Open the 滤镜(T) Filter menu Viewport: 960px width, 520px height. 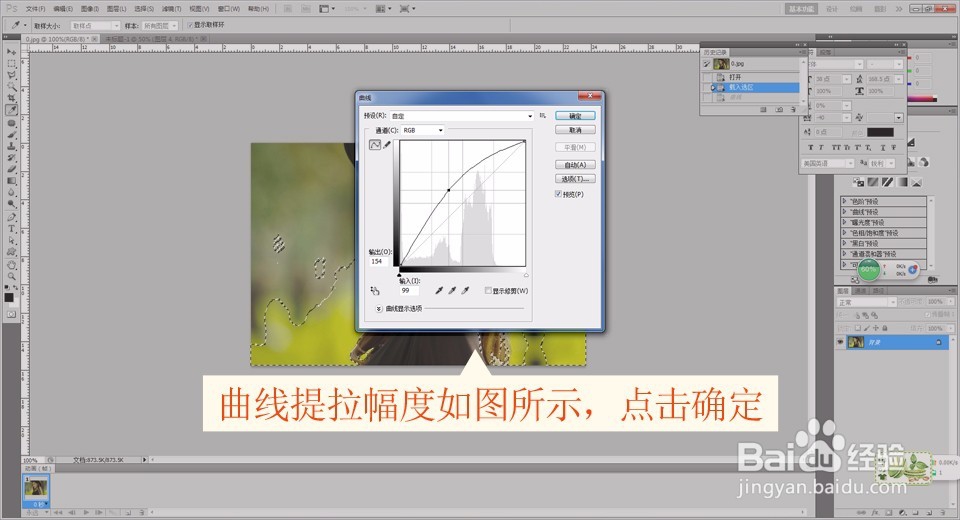coord(171,9)
